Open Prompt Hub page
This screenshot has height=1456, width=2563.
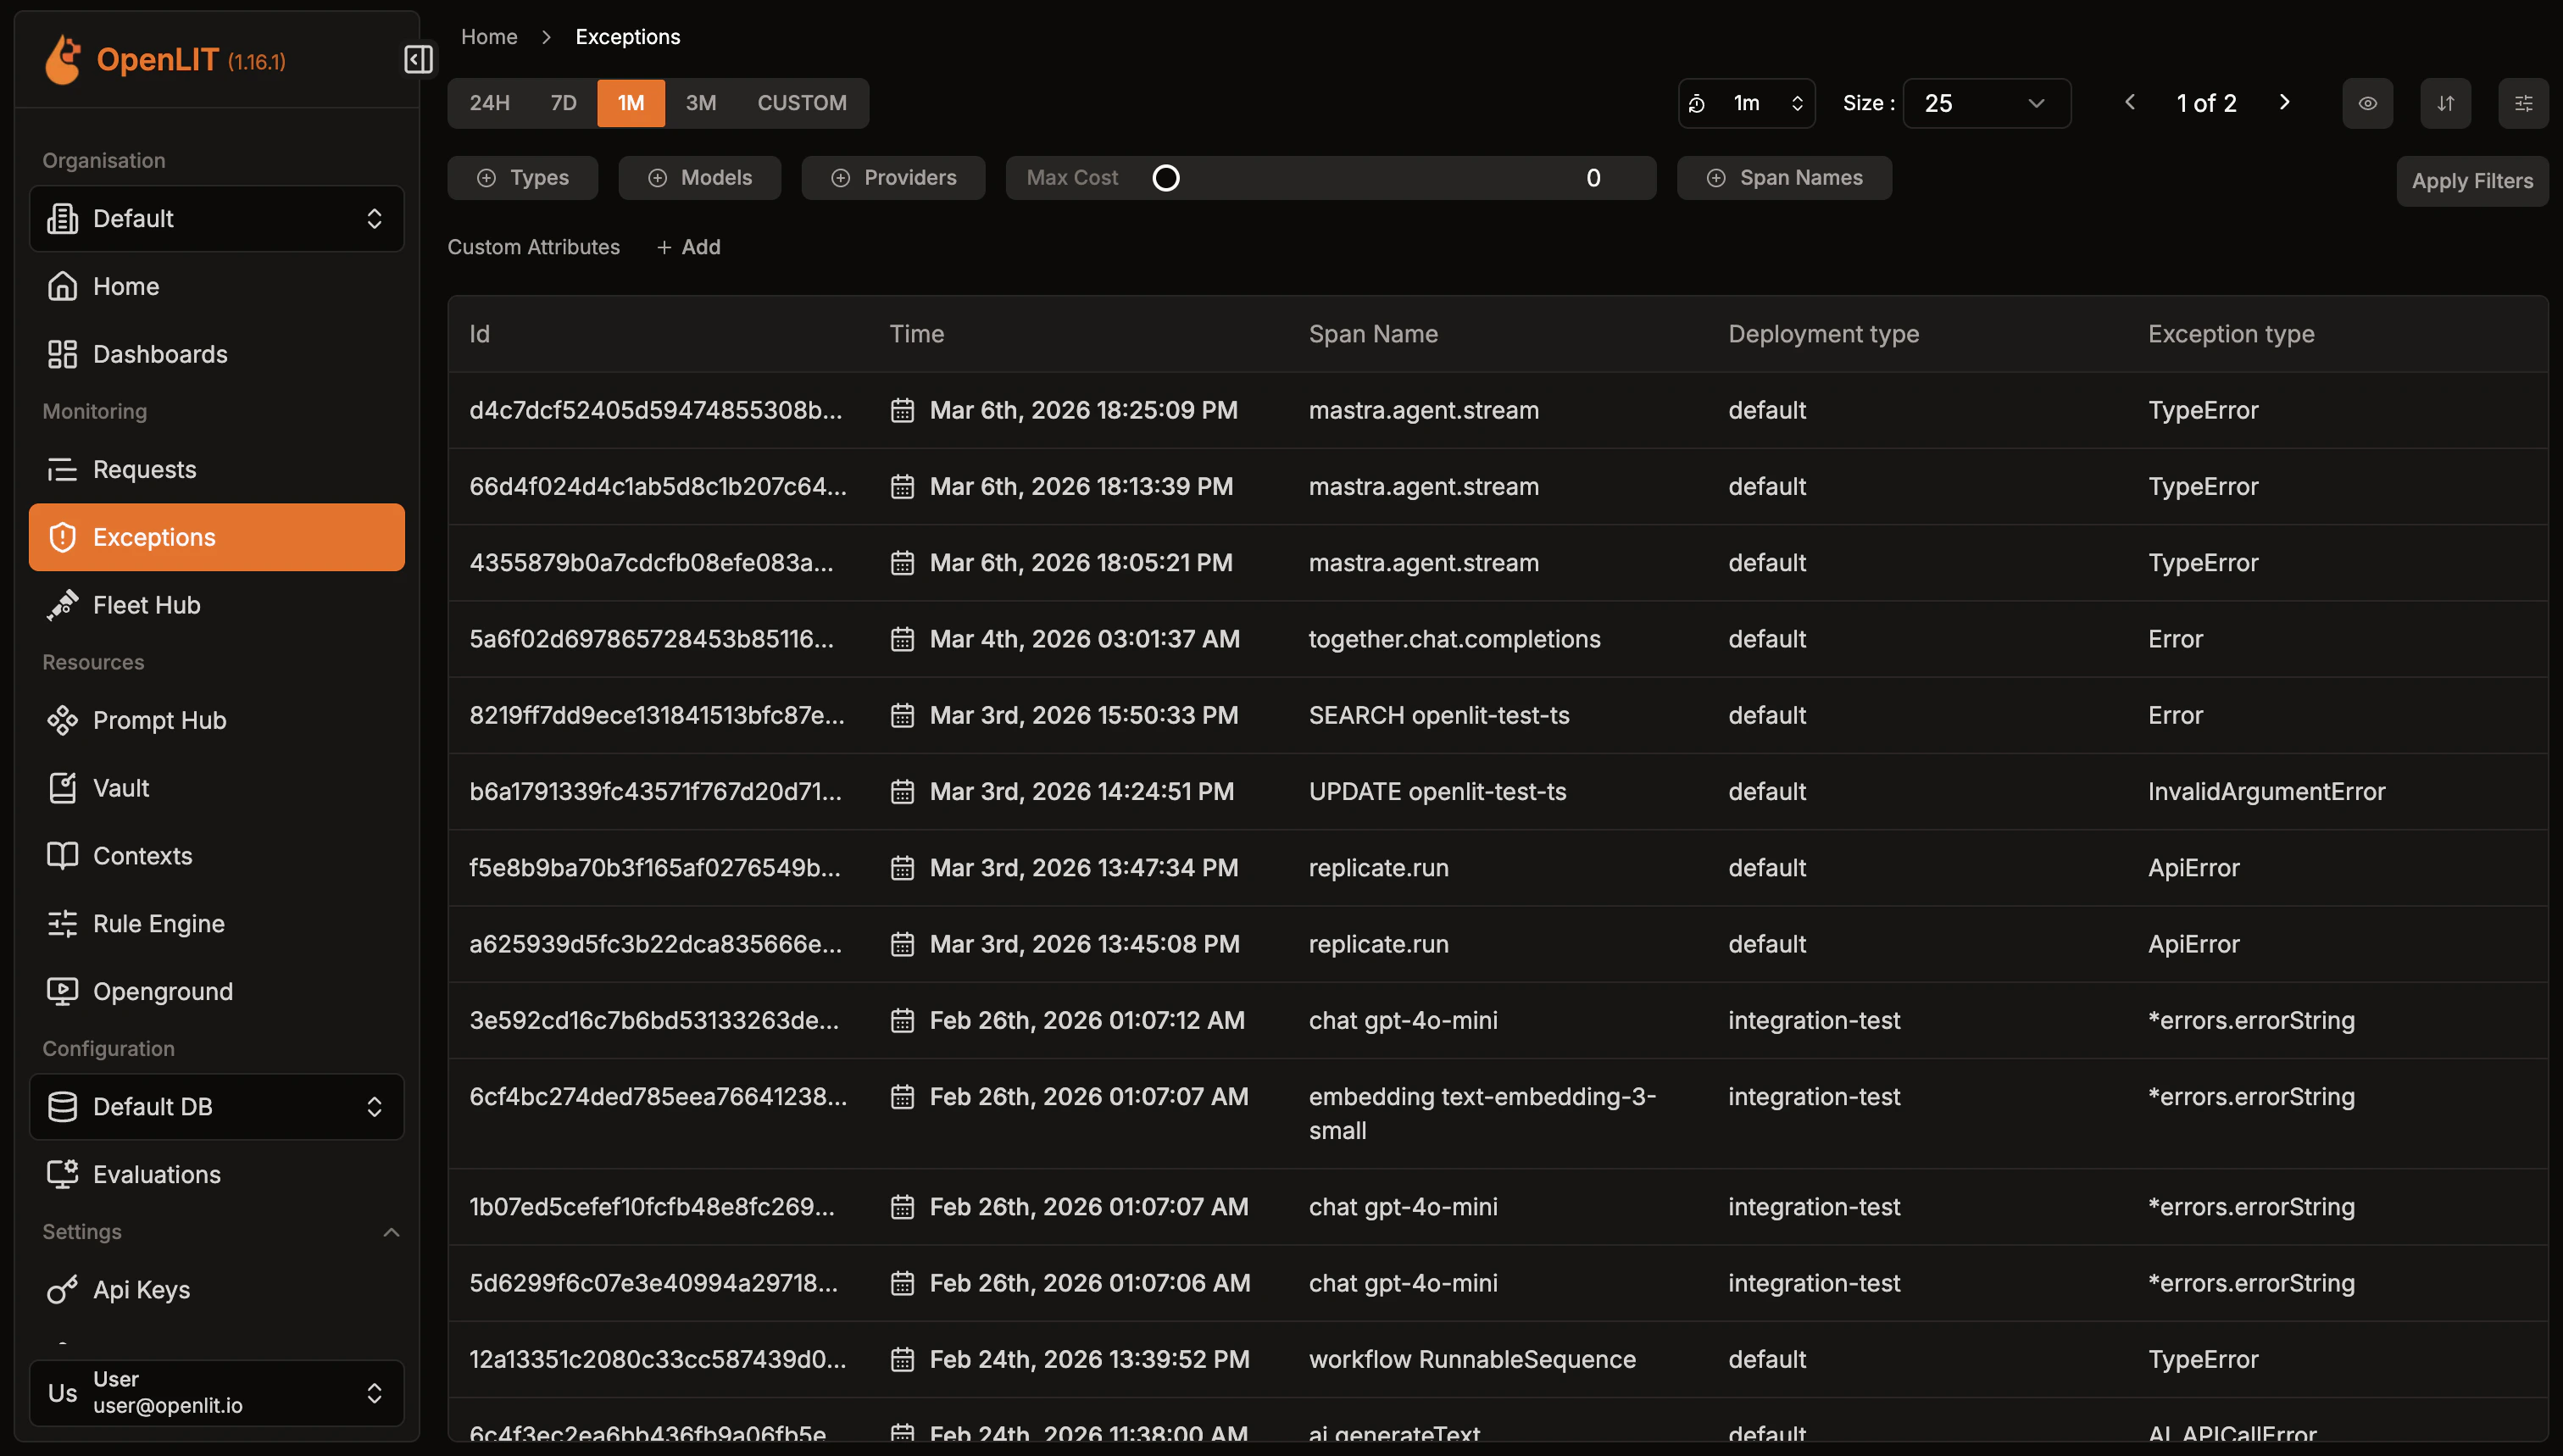pos(159,720)
